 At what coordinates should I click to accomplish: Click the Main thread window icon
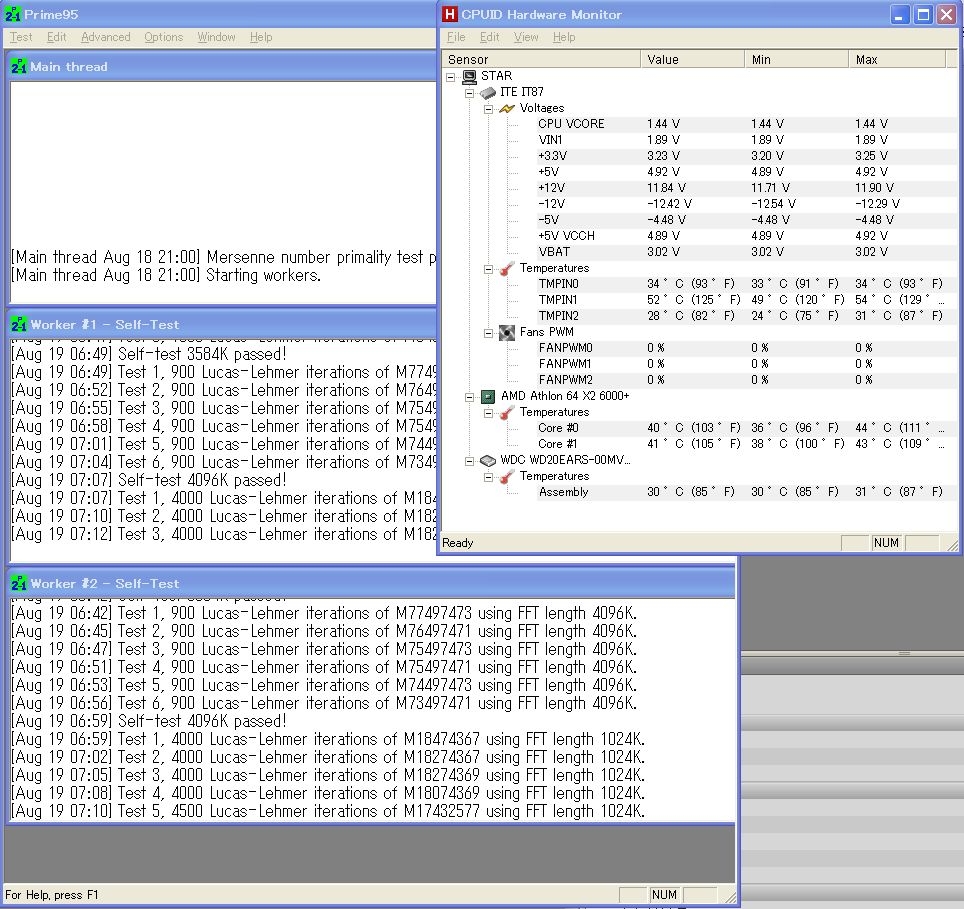19,67
